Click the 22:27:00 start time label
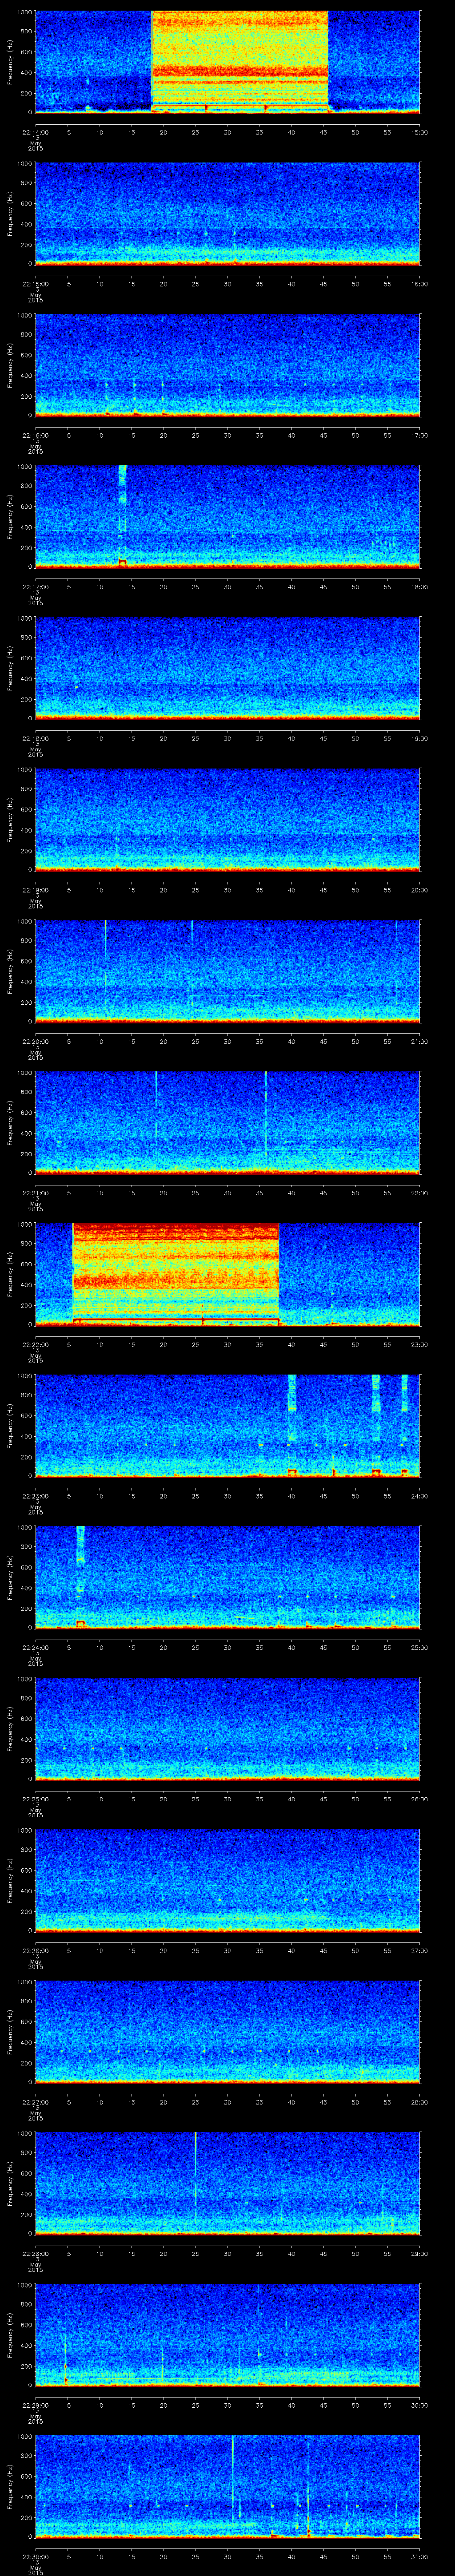The width and height of the screenshot is (455, 2576). click(x=35, y=2101)
